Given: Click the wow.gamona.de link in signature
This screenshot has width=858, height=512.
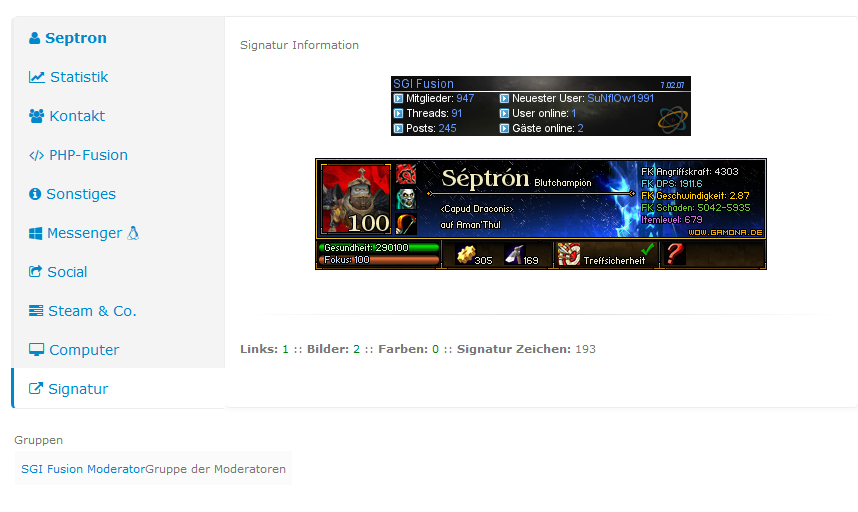Looking at the screenshot, I should 725,232.
